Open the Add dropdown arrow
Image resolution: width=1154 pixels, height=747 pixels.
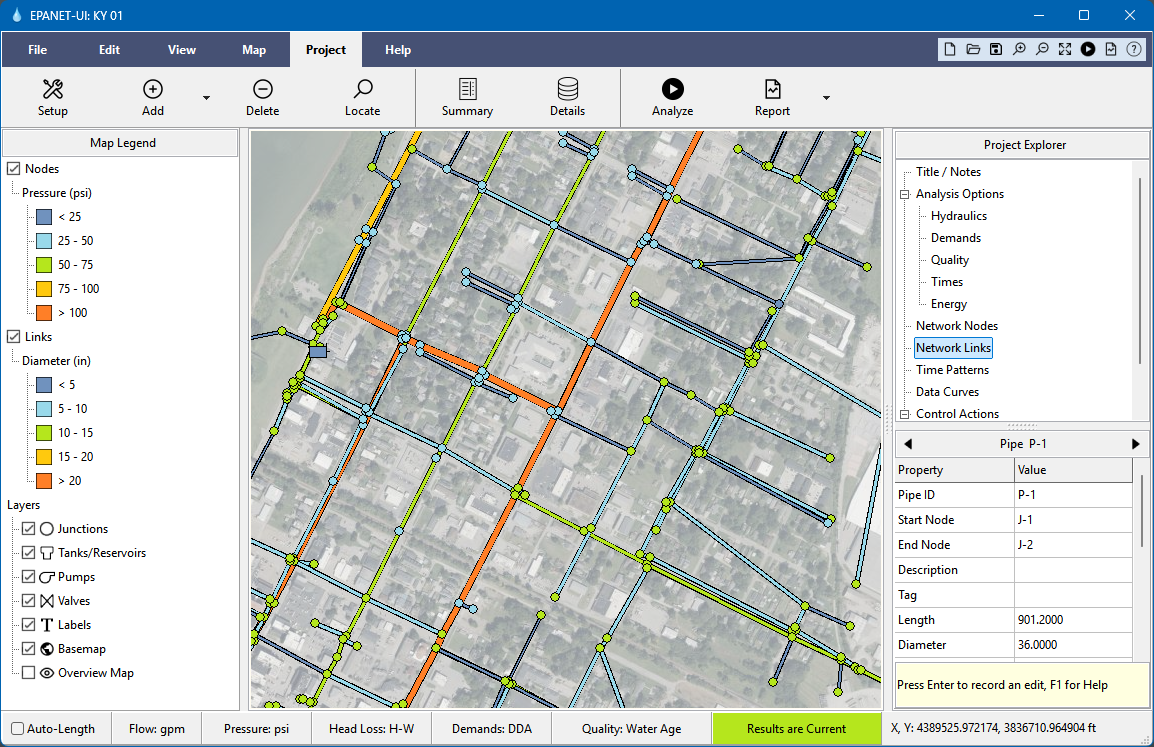pyautogui.click(x=207, y=98)
